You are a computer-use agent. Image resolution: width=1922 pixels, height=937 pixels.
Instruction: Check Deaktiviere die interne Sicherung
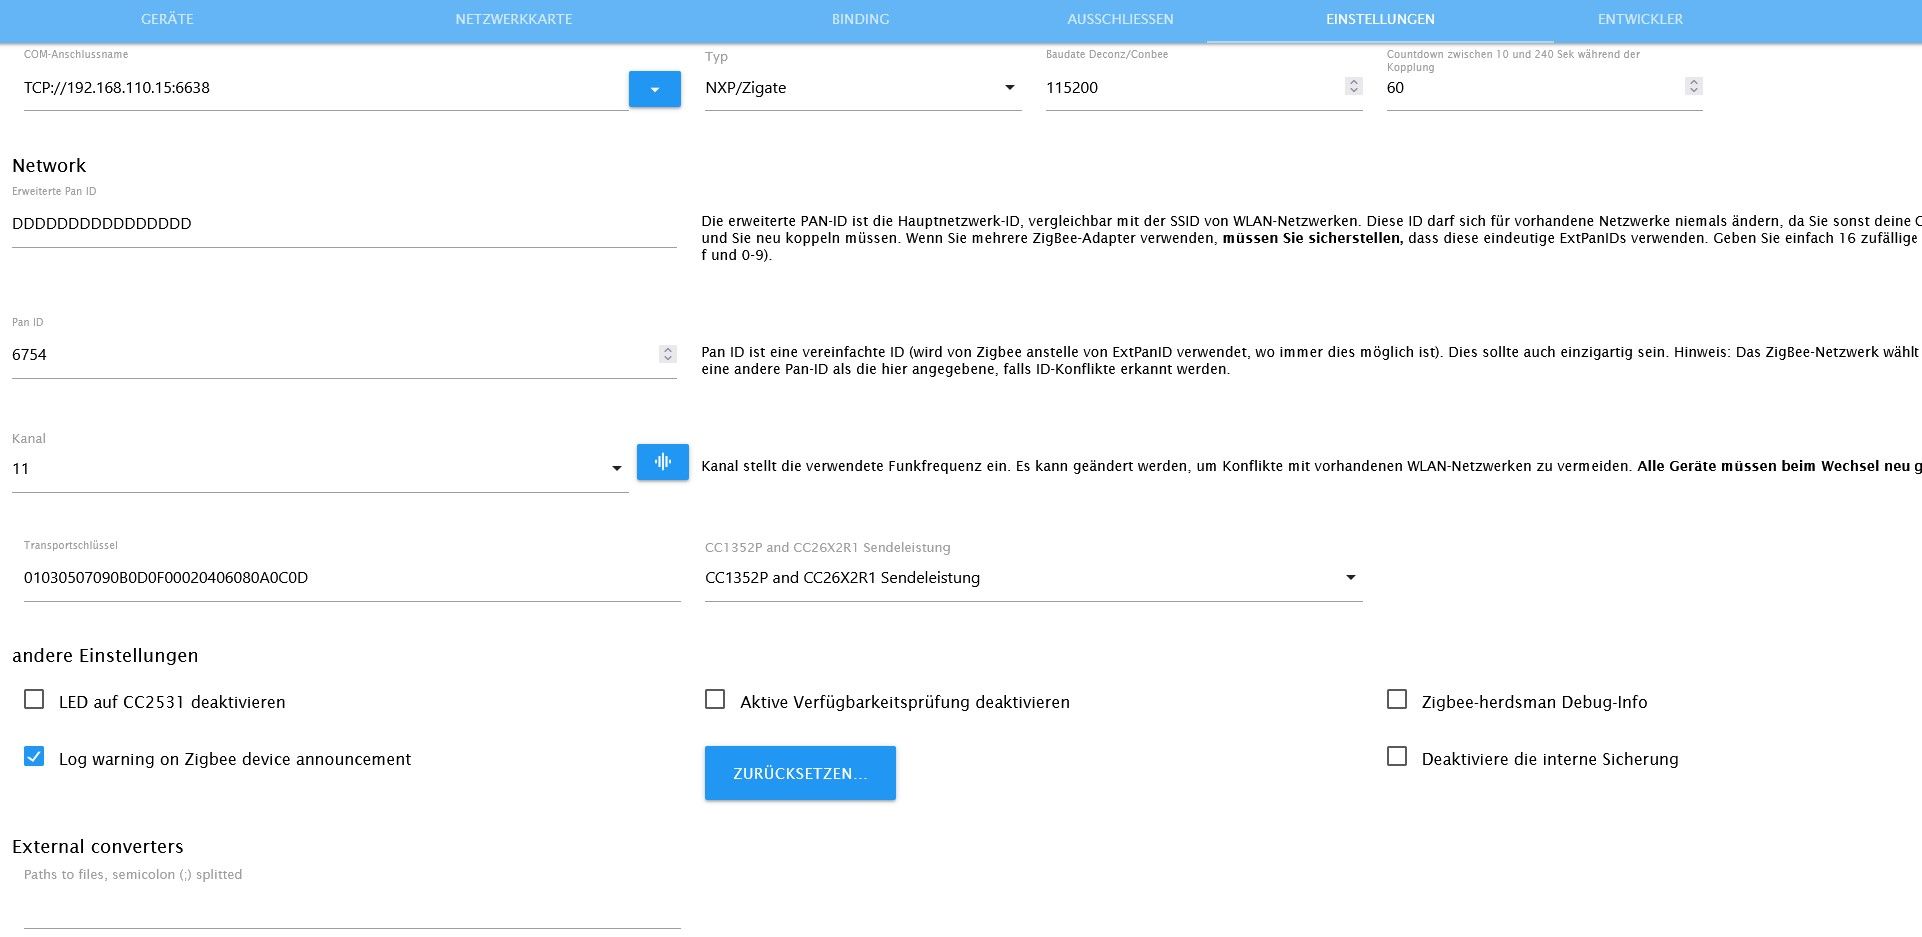[1397, 756]
